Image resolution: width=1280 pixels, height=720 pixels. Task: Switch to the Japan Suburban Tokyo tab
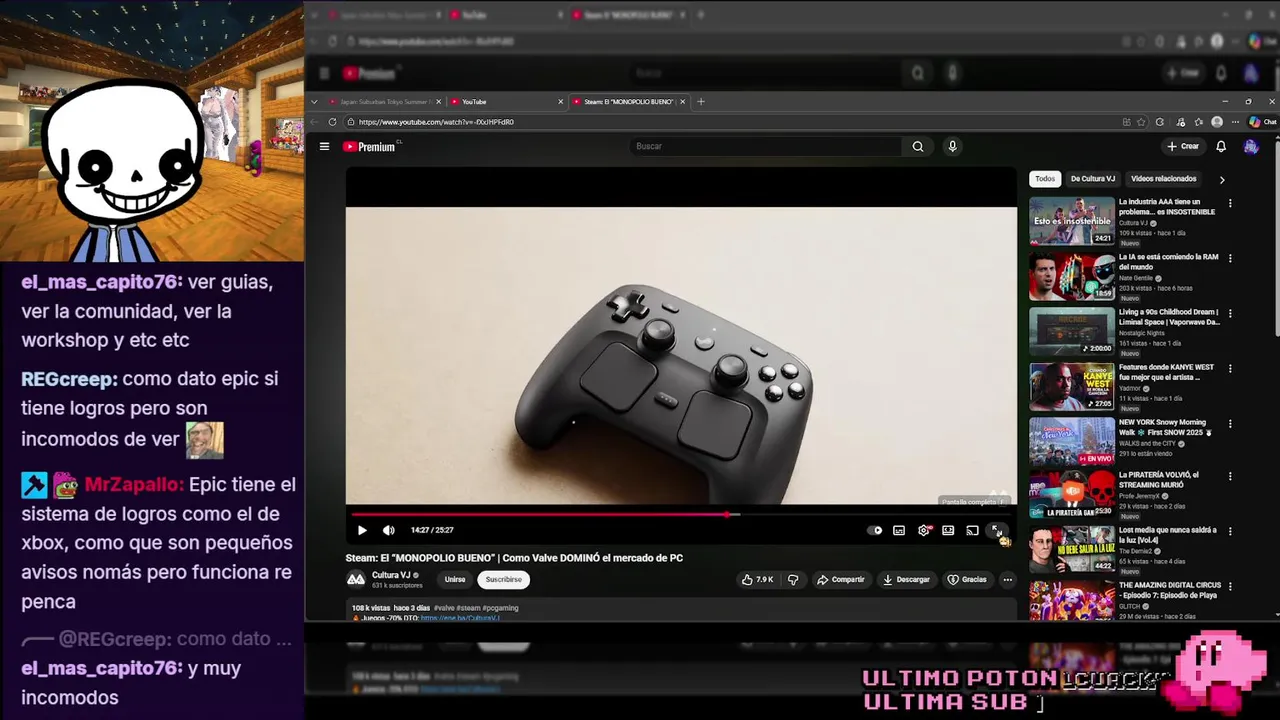pos(383,102)
